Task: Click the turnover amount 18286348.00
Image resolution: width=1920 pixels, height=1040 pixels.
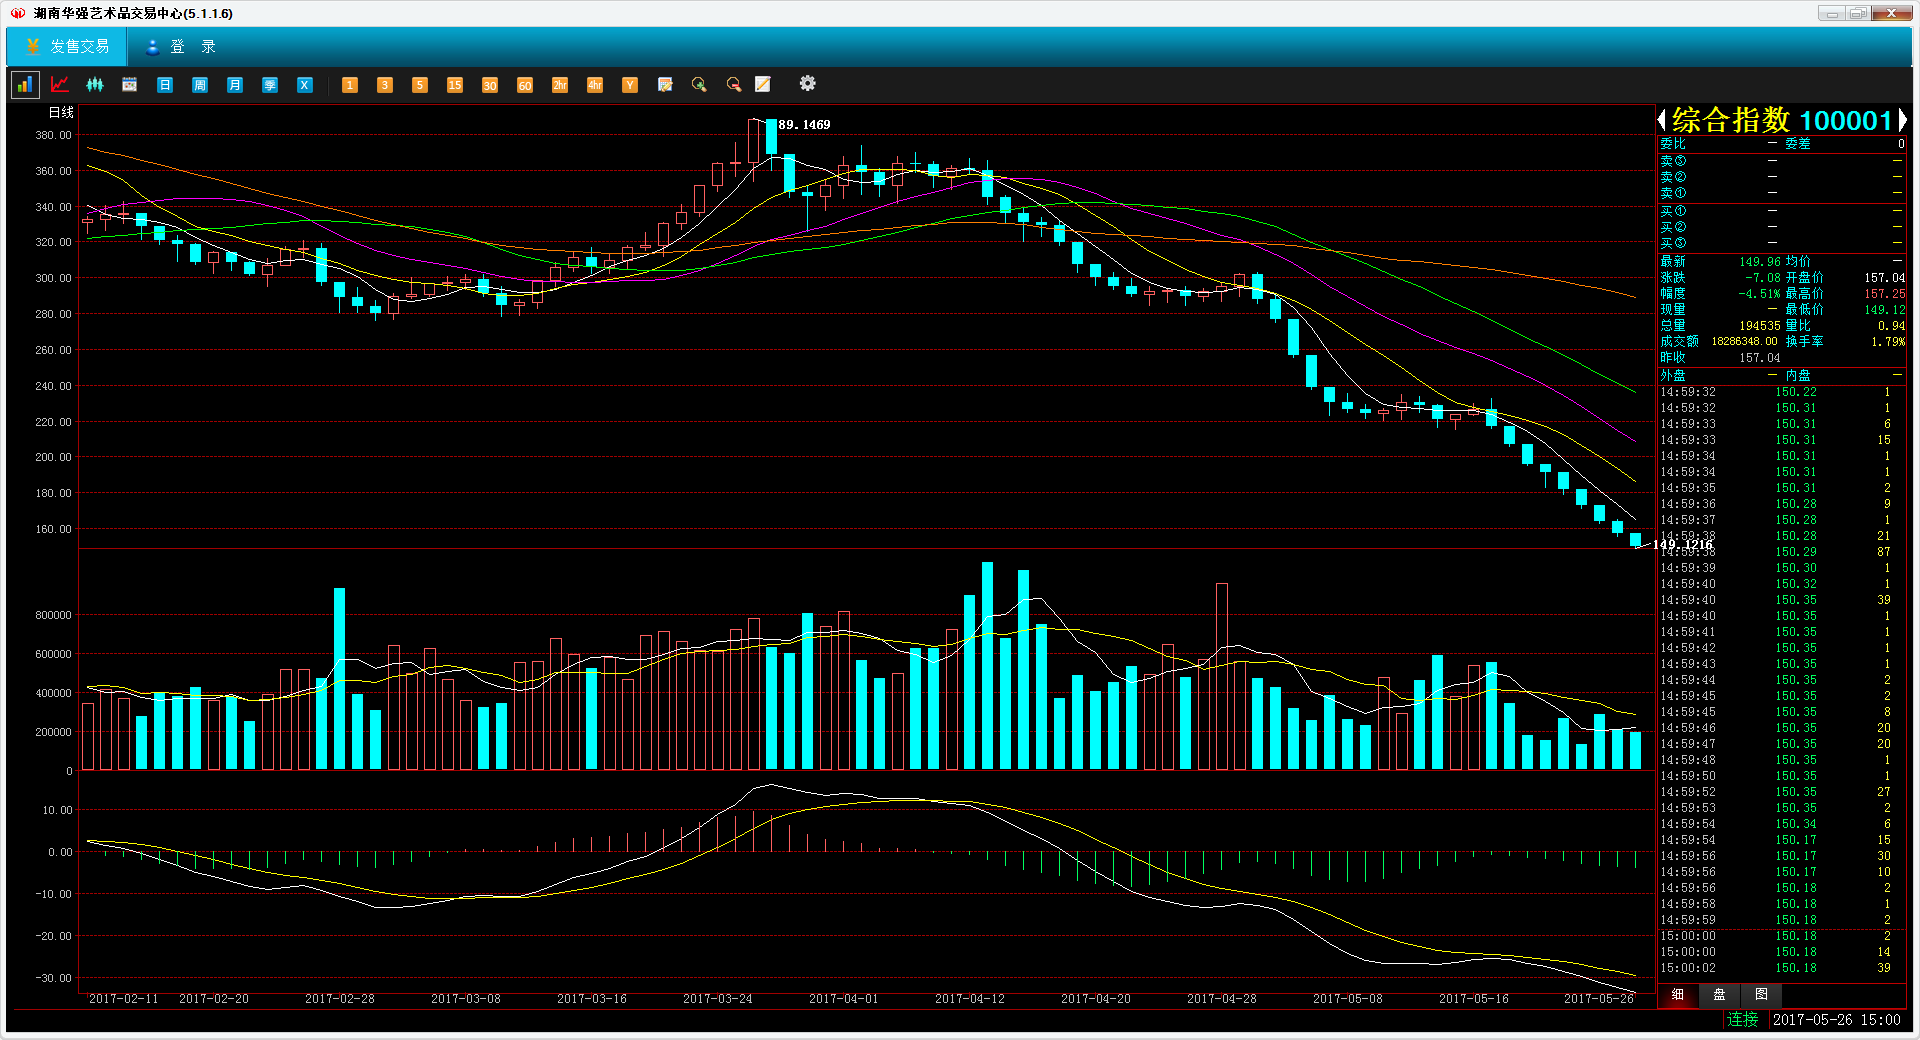Action: [1744, 342]
